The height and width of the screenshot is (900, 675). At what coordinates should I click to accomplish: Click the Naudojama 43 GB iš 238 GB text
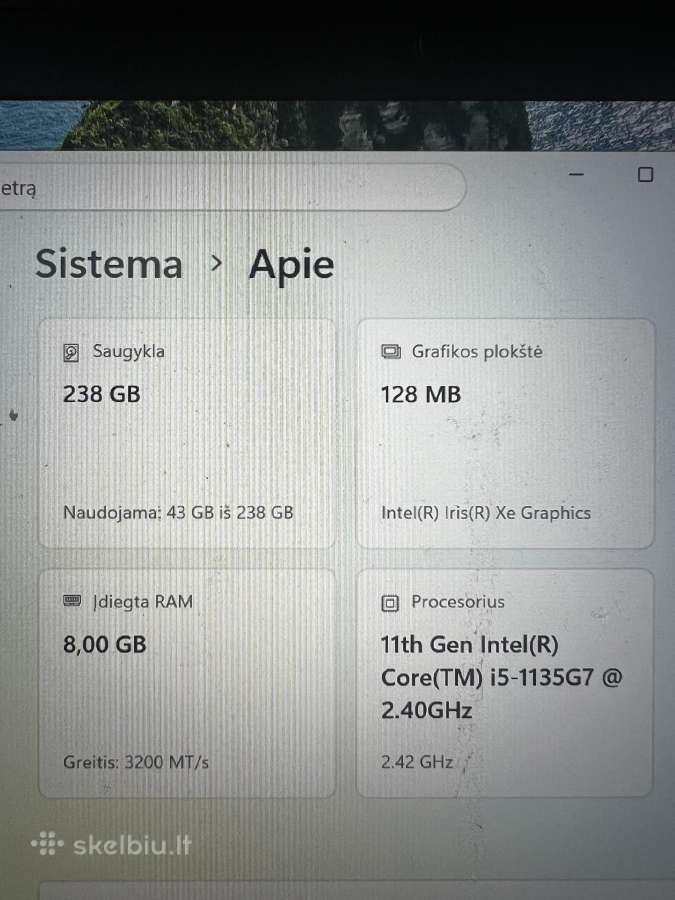[x=178, y=513]
